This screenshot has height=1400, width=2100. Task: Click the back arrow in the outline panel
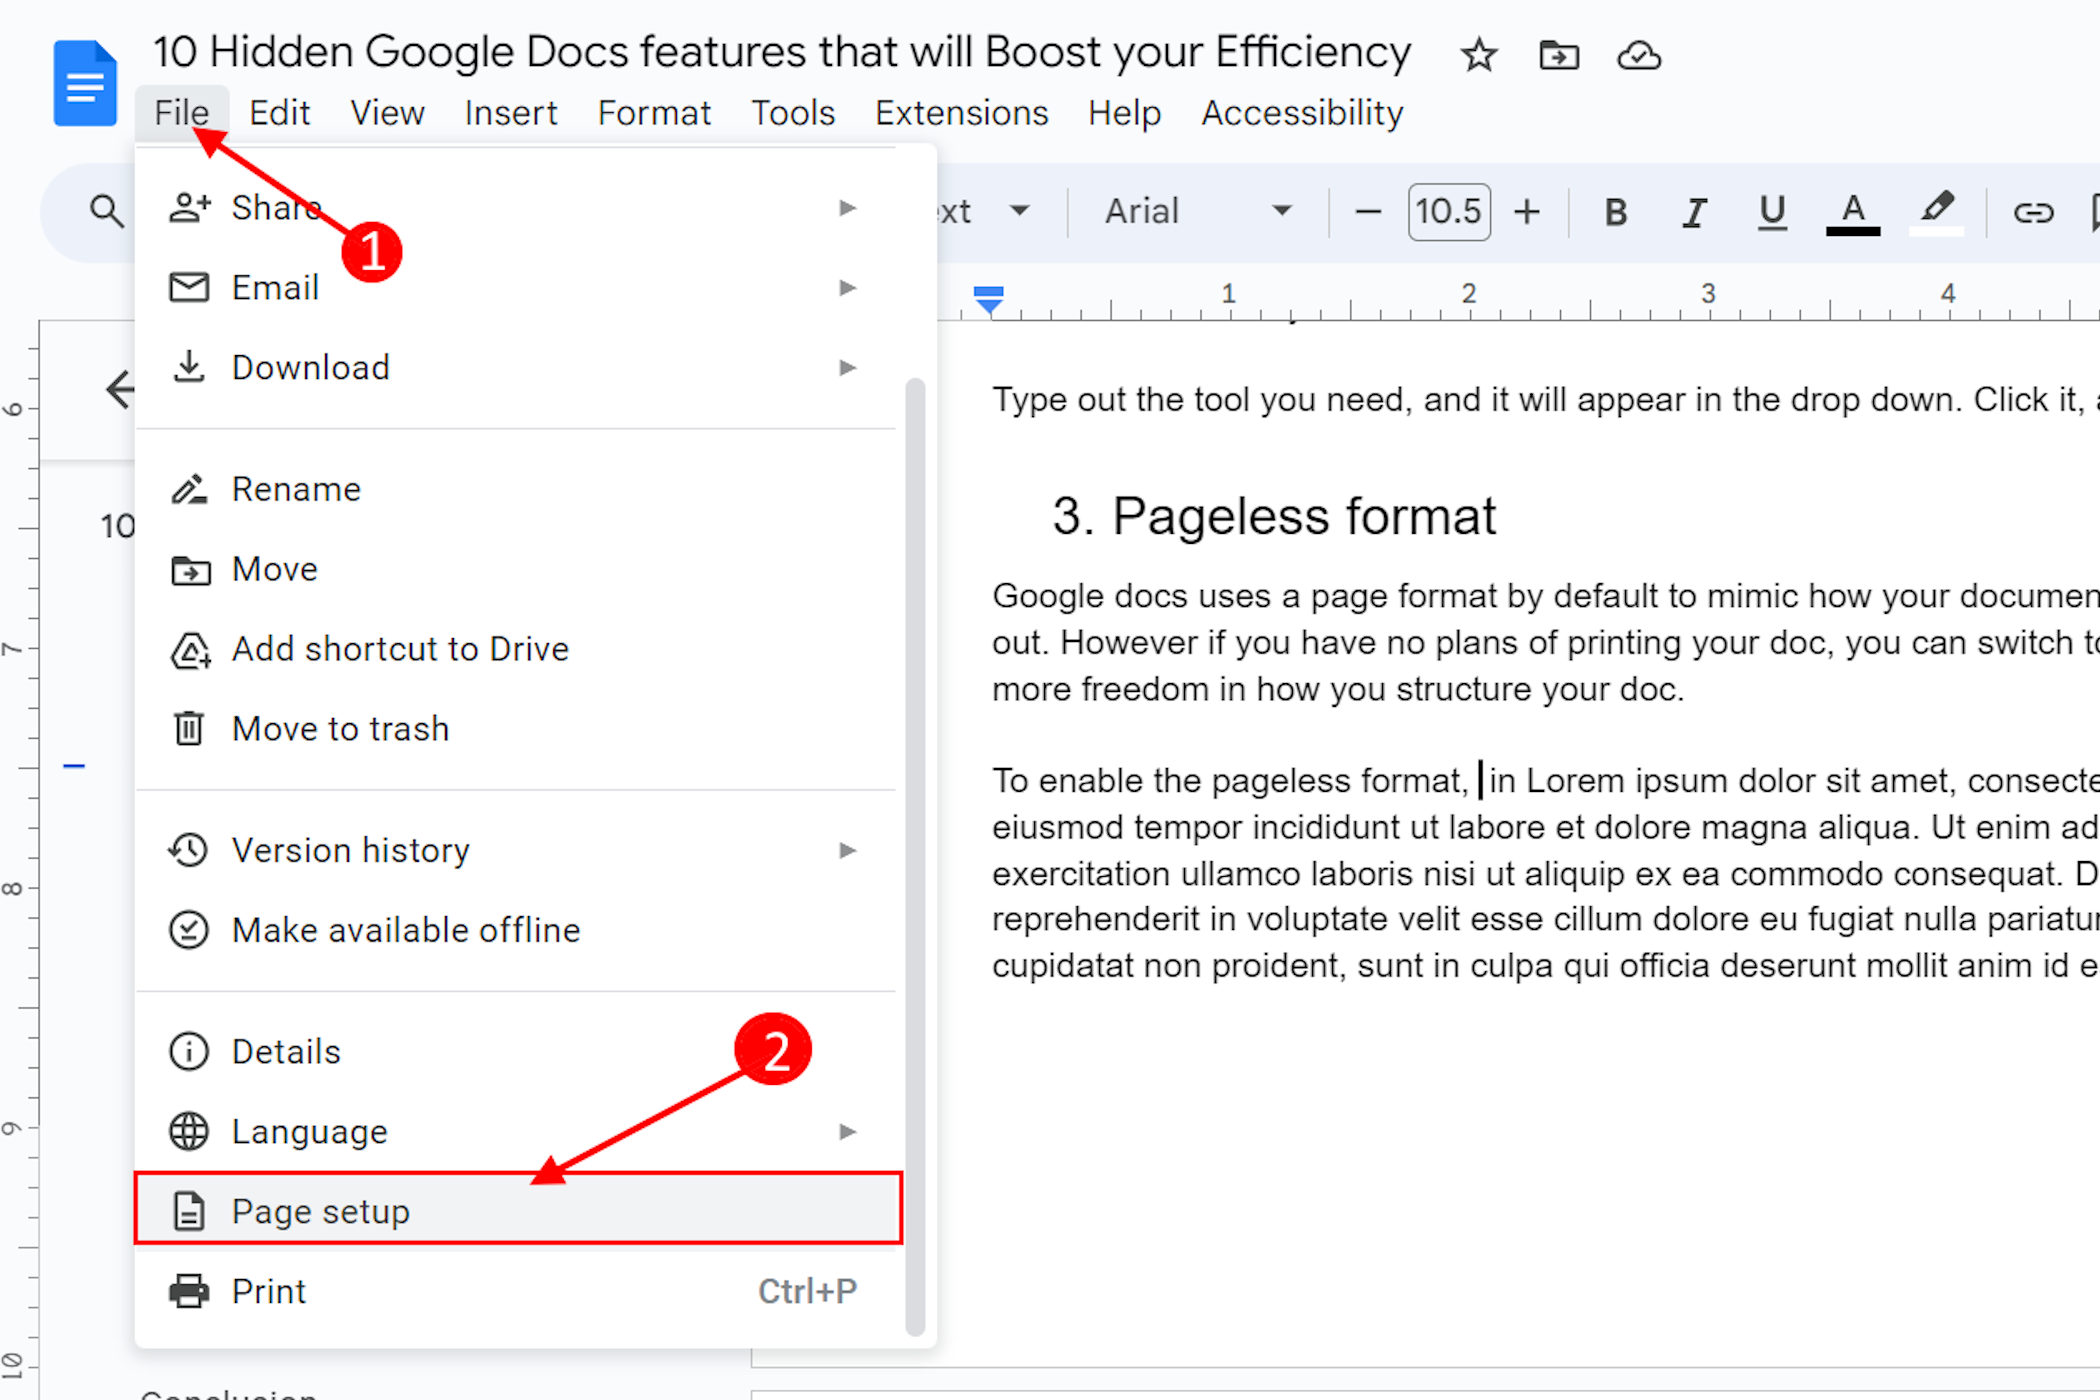point(120,389)
